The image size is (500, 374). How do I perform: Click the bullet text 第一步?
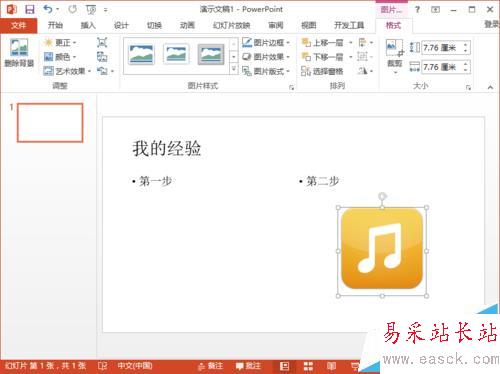click(156, 181)
